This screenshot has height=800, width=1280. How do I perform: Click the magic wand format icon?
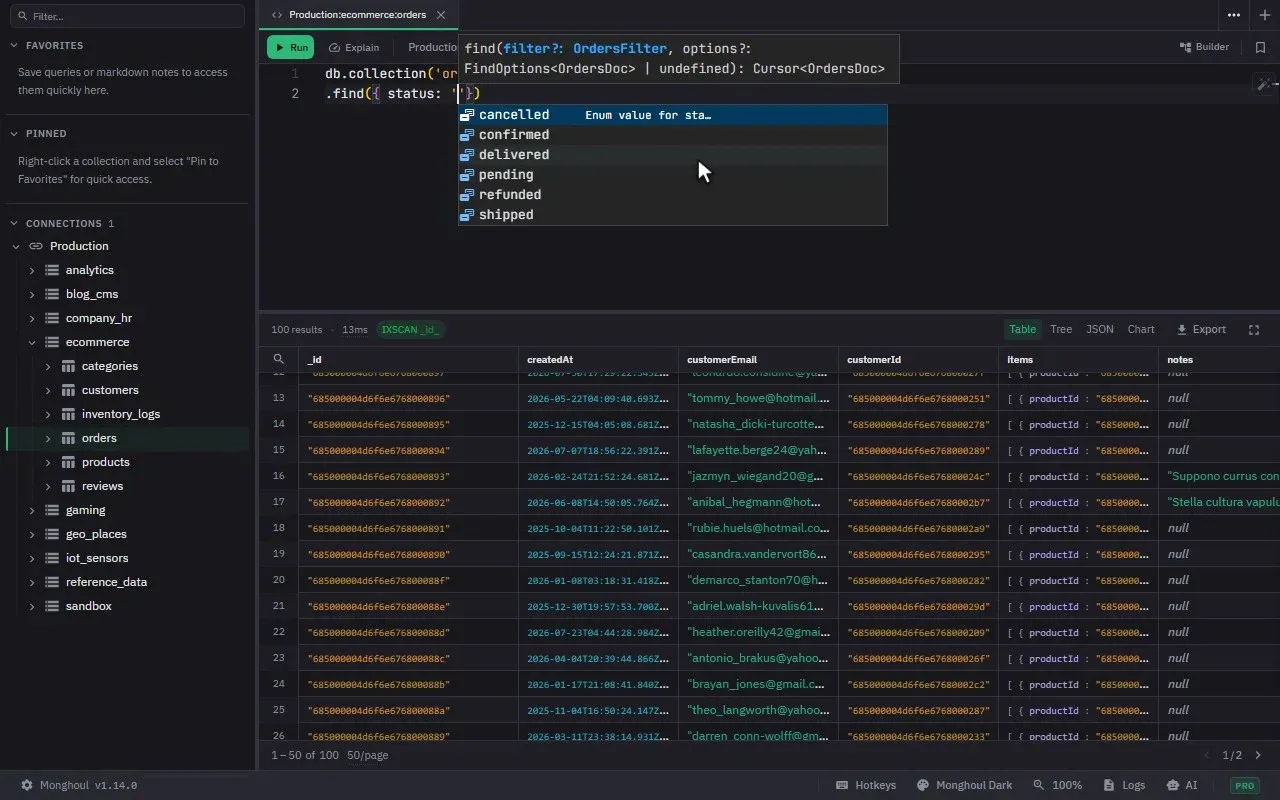point(1264,84)
